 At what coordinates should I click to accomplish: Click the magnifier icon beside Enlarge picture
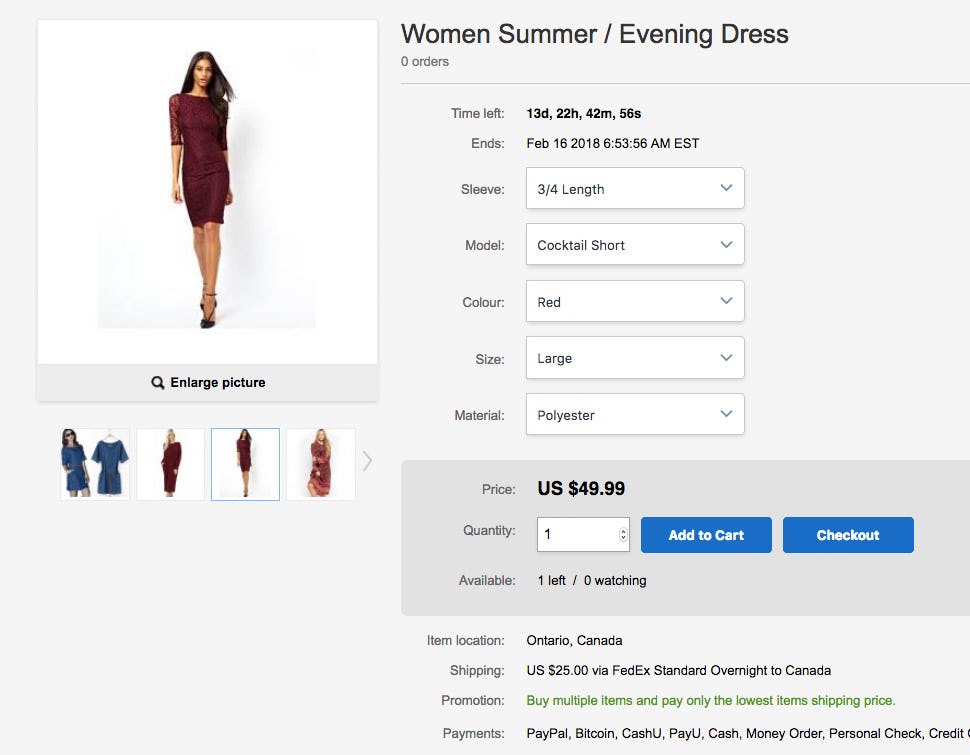[158, 383]
